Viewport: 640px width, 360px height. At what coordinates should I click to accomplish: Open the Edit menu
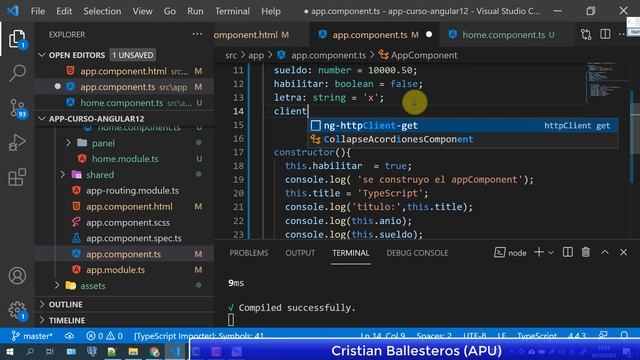(x=64, y=11)
